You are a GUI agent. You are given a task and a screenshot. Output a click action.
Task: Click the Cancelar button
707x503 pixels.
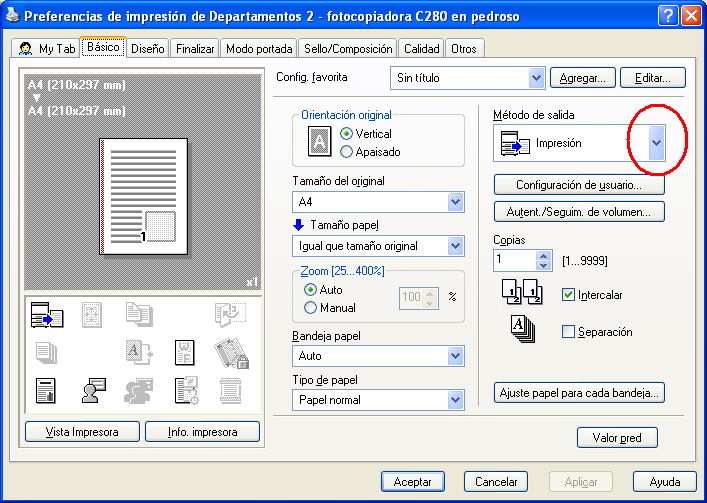pos(496,482)
